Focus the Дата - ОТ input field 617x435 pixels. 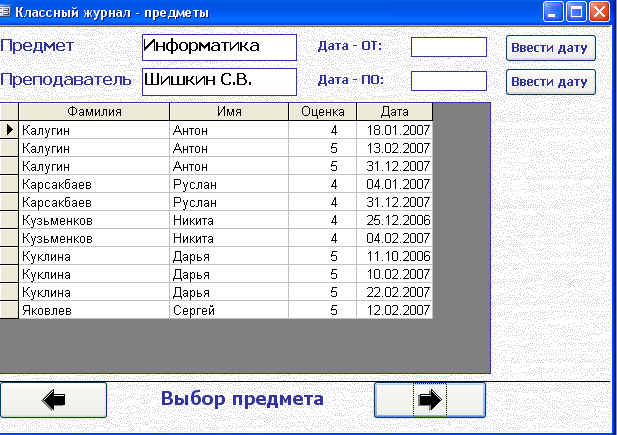(449, 47)
